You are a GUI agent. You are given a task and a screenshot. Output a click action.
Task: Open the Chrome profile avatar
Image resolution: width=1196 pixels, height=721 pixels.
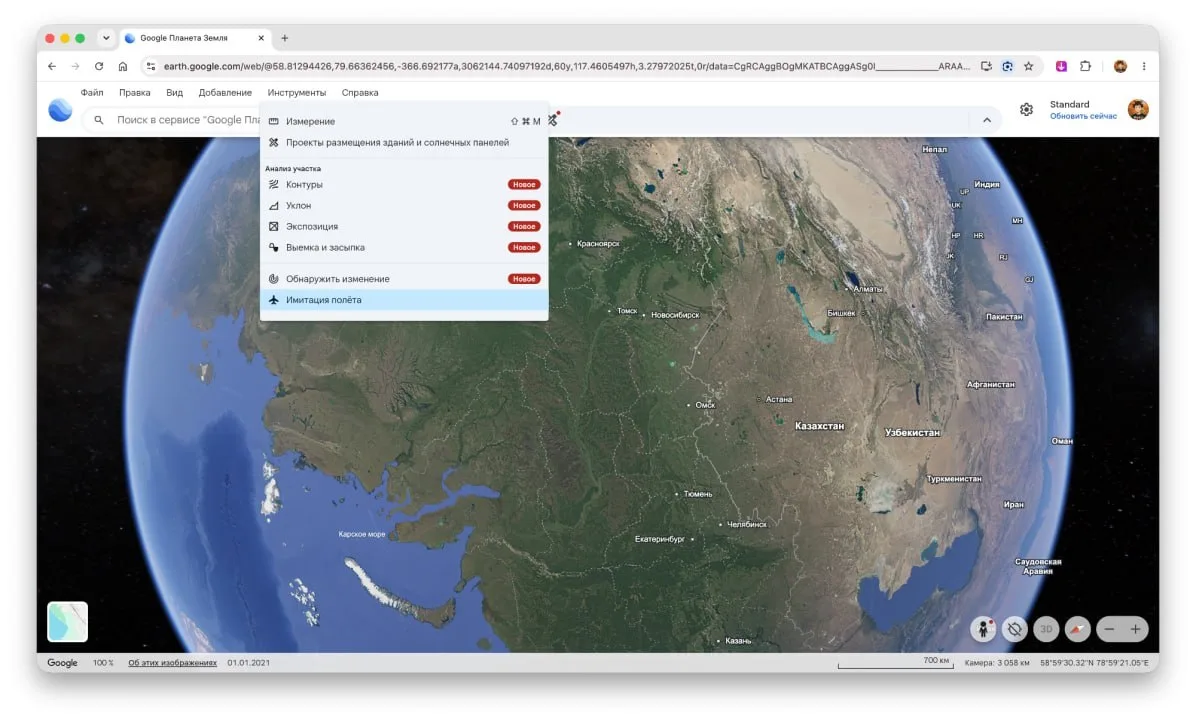(1120, 66)
